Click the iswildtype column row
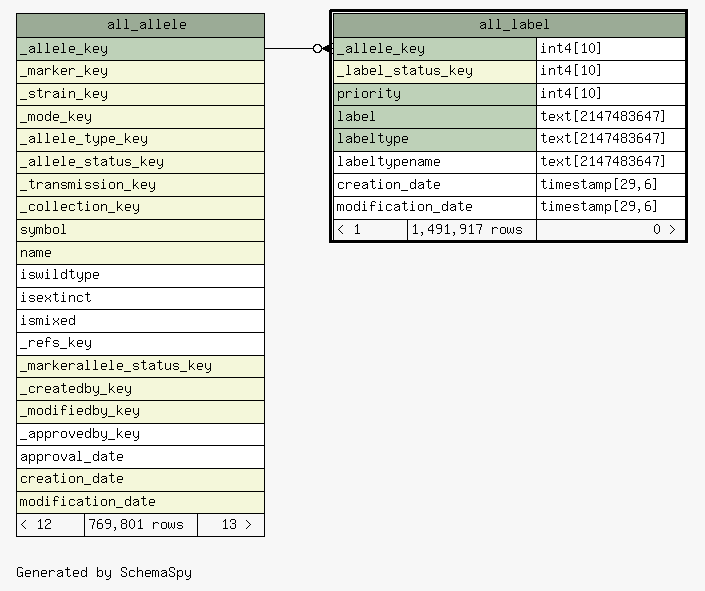Screen dimensions: 705x591 [x=140, y=275]
